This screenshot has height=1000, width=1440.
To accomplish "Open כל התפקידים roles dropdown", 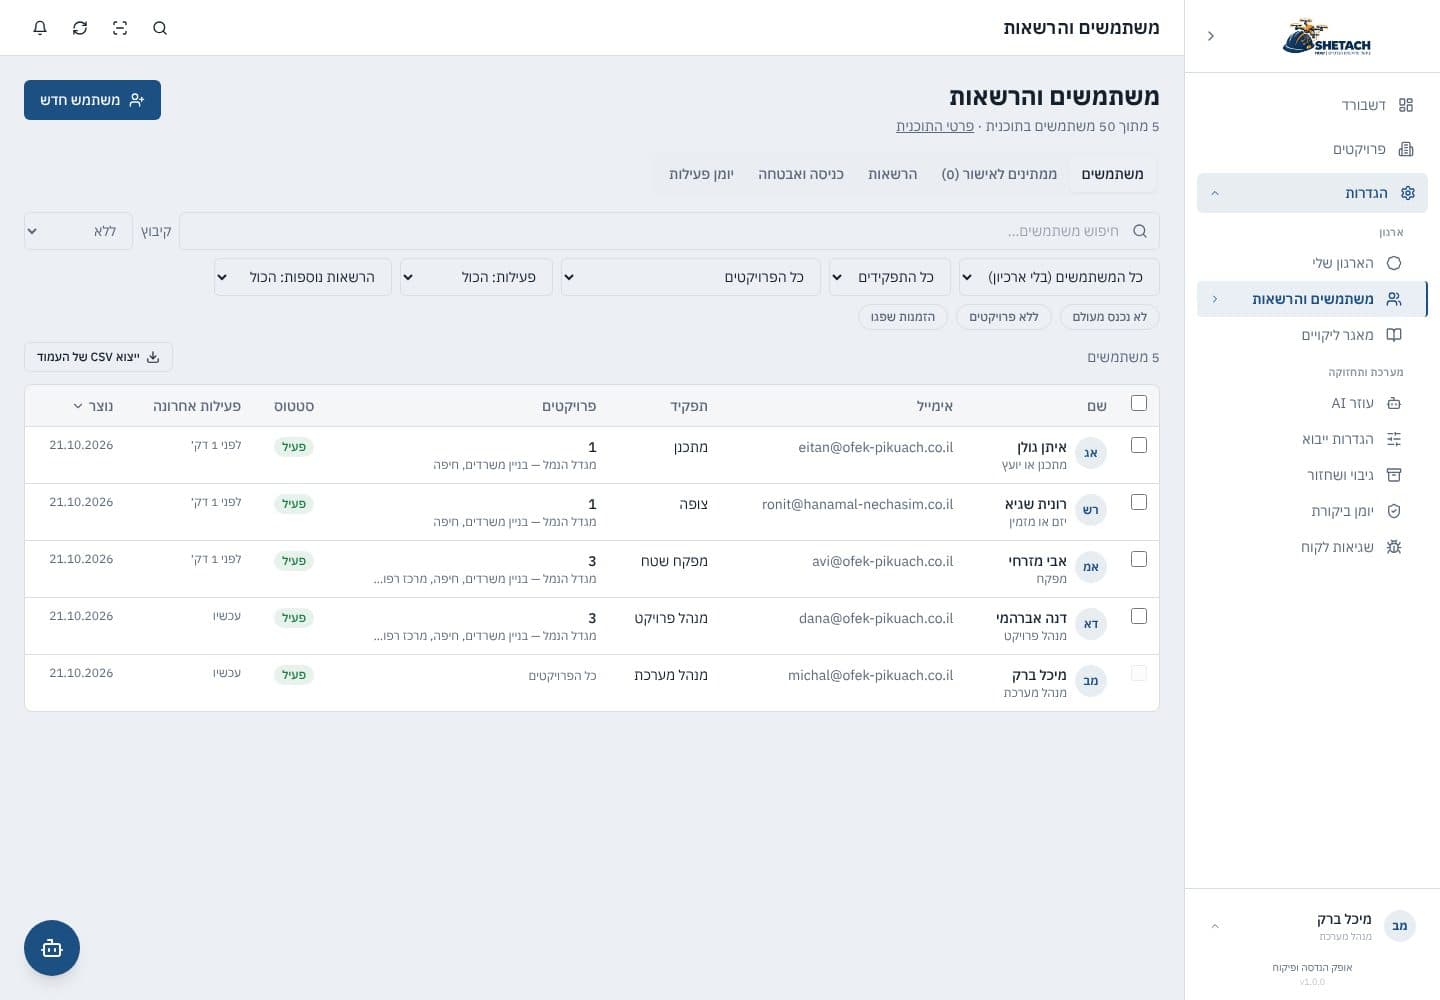I will pyautogui.click(x=890, y=277).
